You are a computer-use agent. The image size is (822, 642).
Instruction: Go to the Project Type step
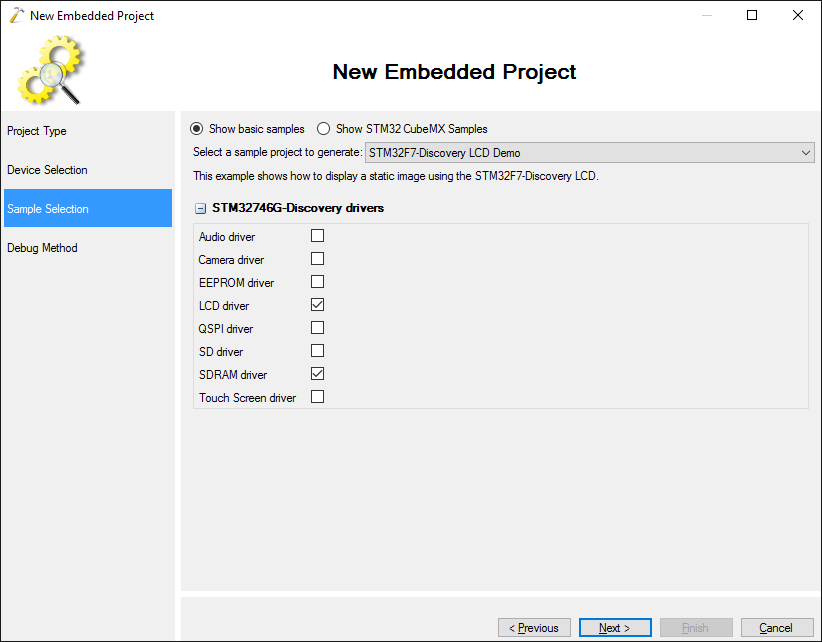tap(88, 131)
